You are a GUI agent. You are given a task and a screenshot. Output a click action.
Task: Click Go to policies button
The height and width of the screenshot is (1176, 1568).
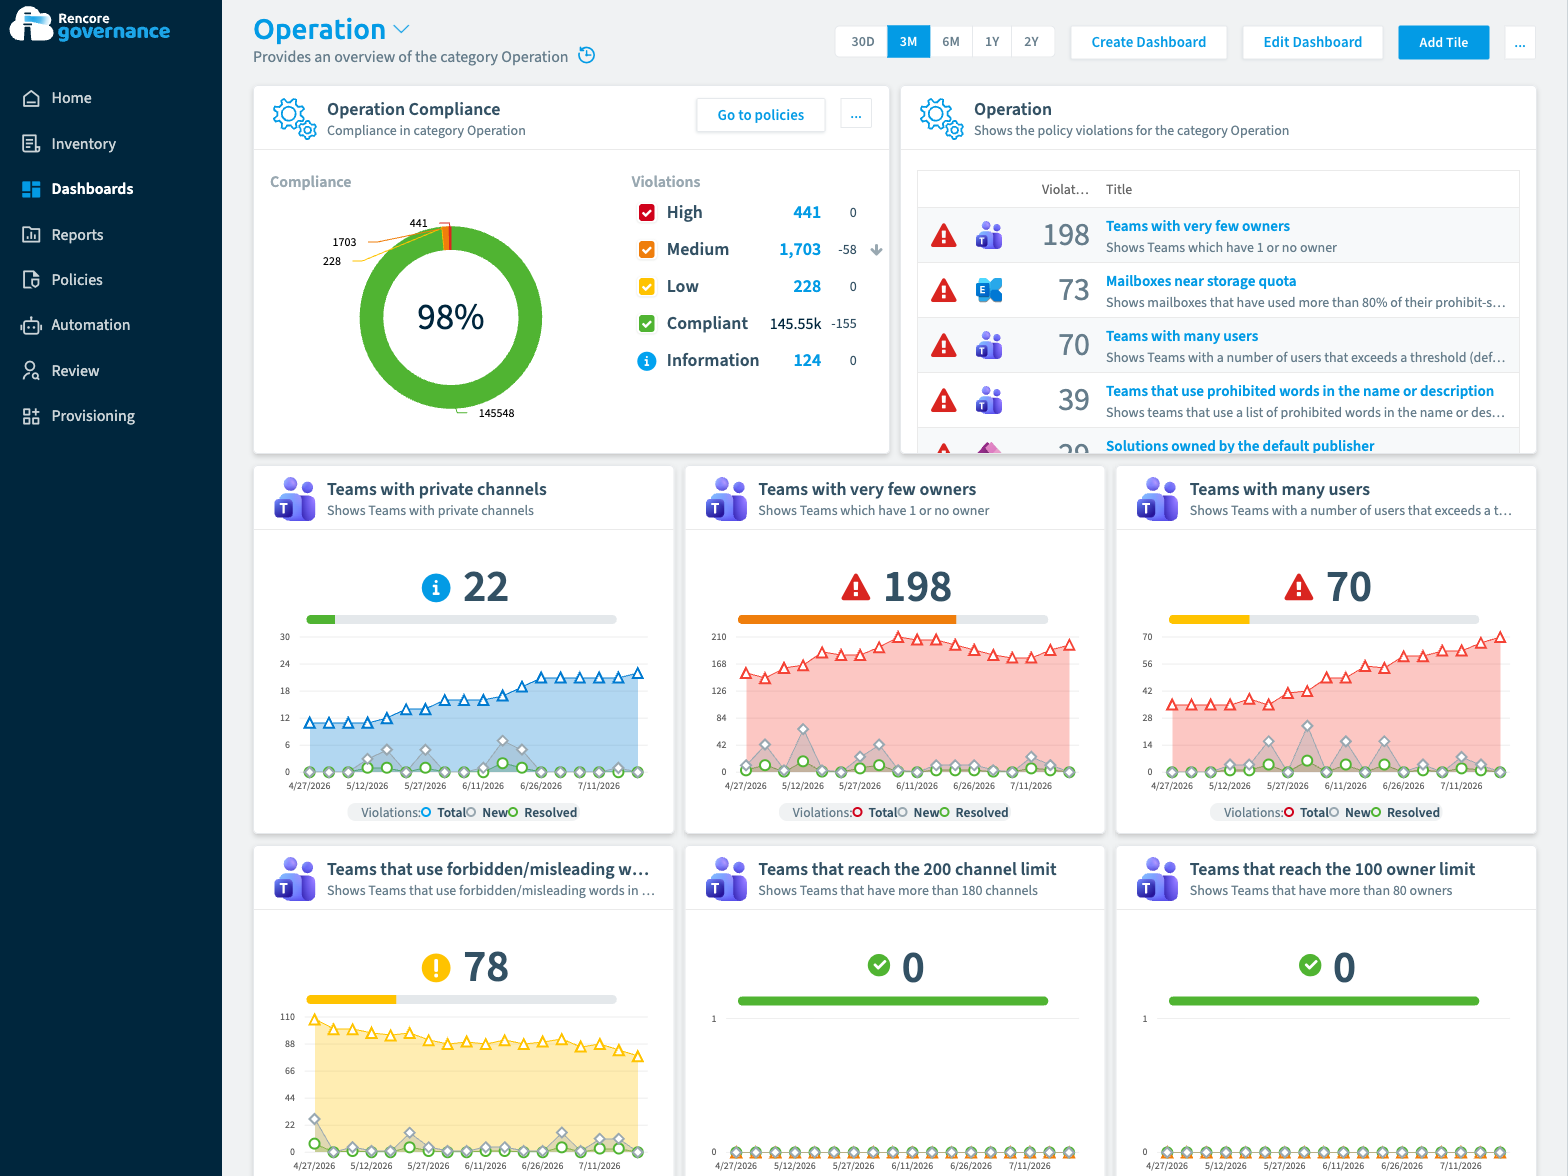pyautogui.click(x=760, y=115)
